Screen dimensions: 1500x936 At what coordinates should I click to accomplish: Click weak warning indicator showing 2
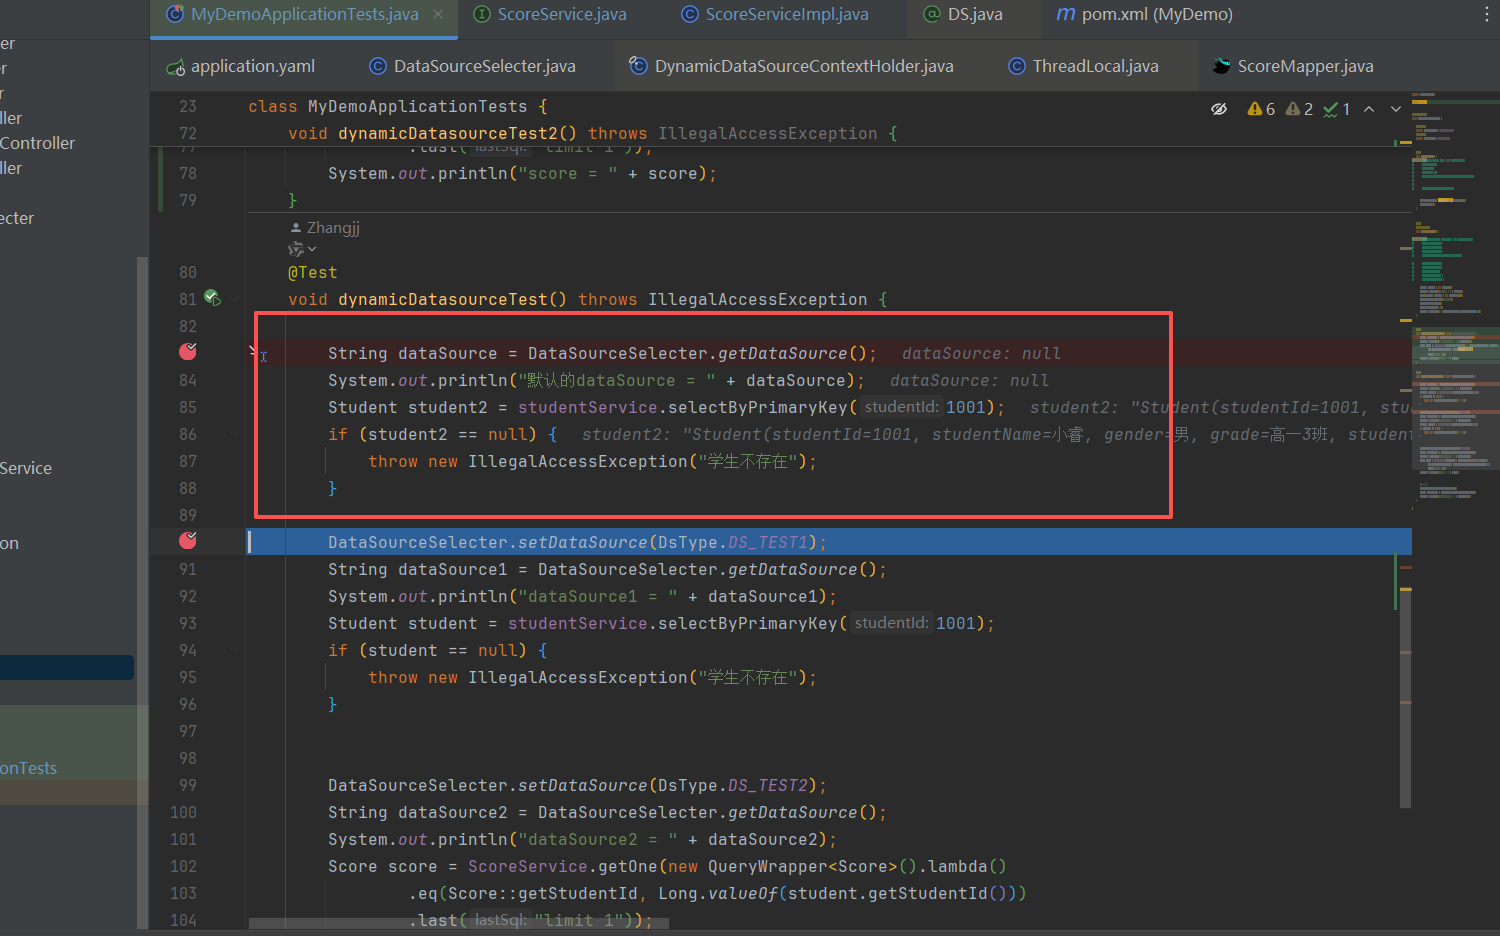[1297, 109]
